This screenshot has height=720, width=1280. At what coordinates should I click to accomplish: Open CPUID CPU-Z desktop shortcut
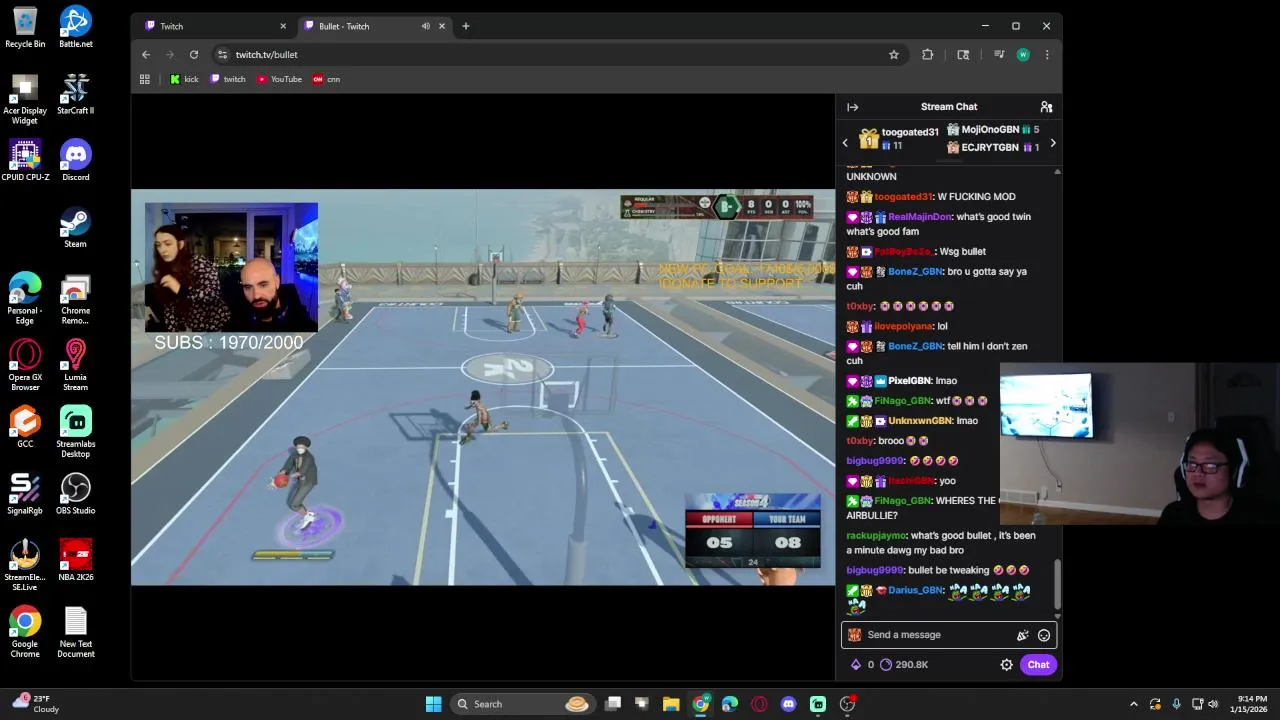(x=25, y=160)
